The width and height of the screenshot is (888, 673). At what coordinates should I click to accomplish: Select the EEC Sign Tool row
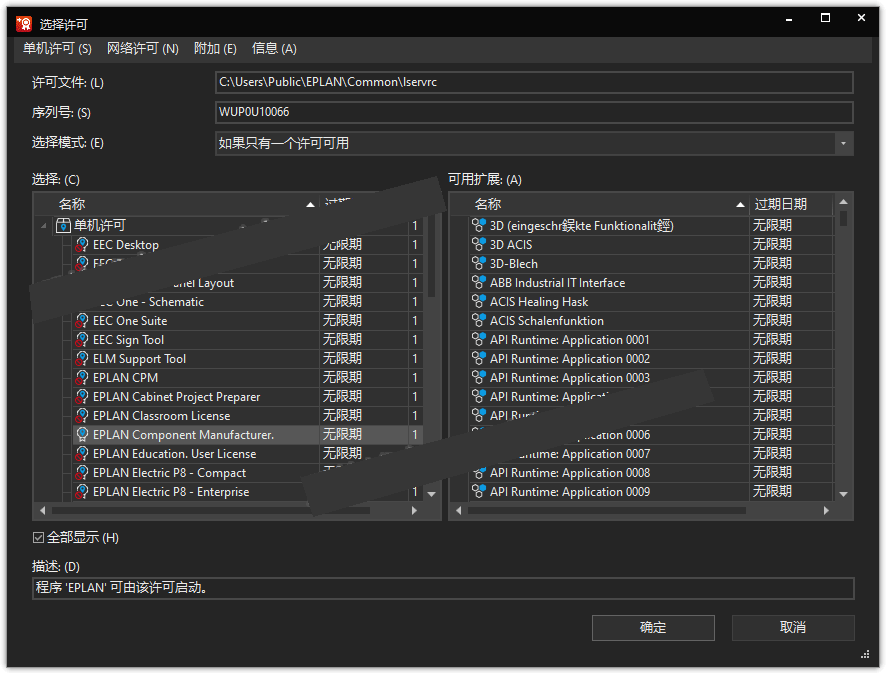point(248,340)
